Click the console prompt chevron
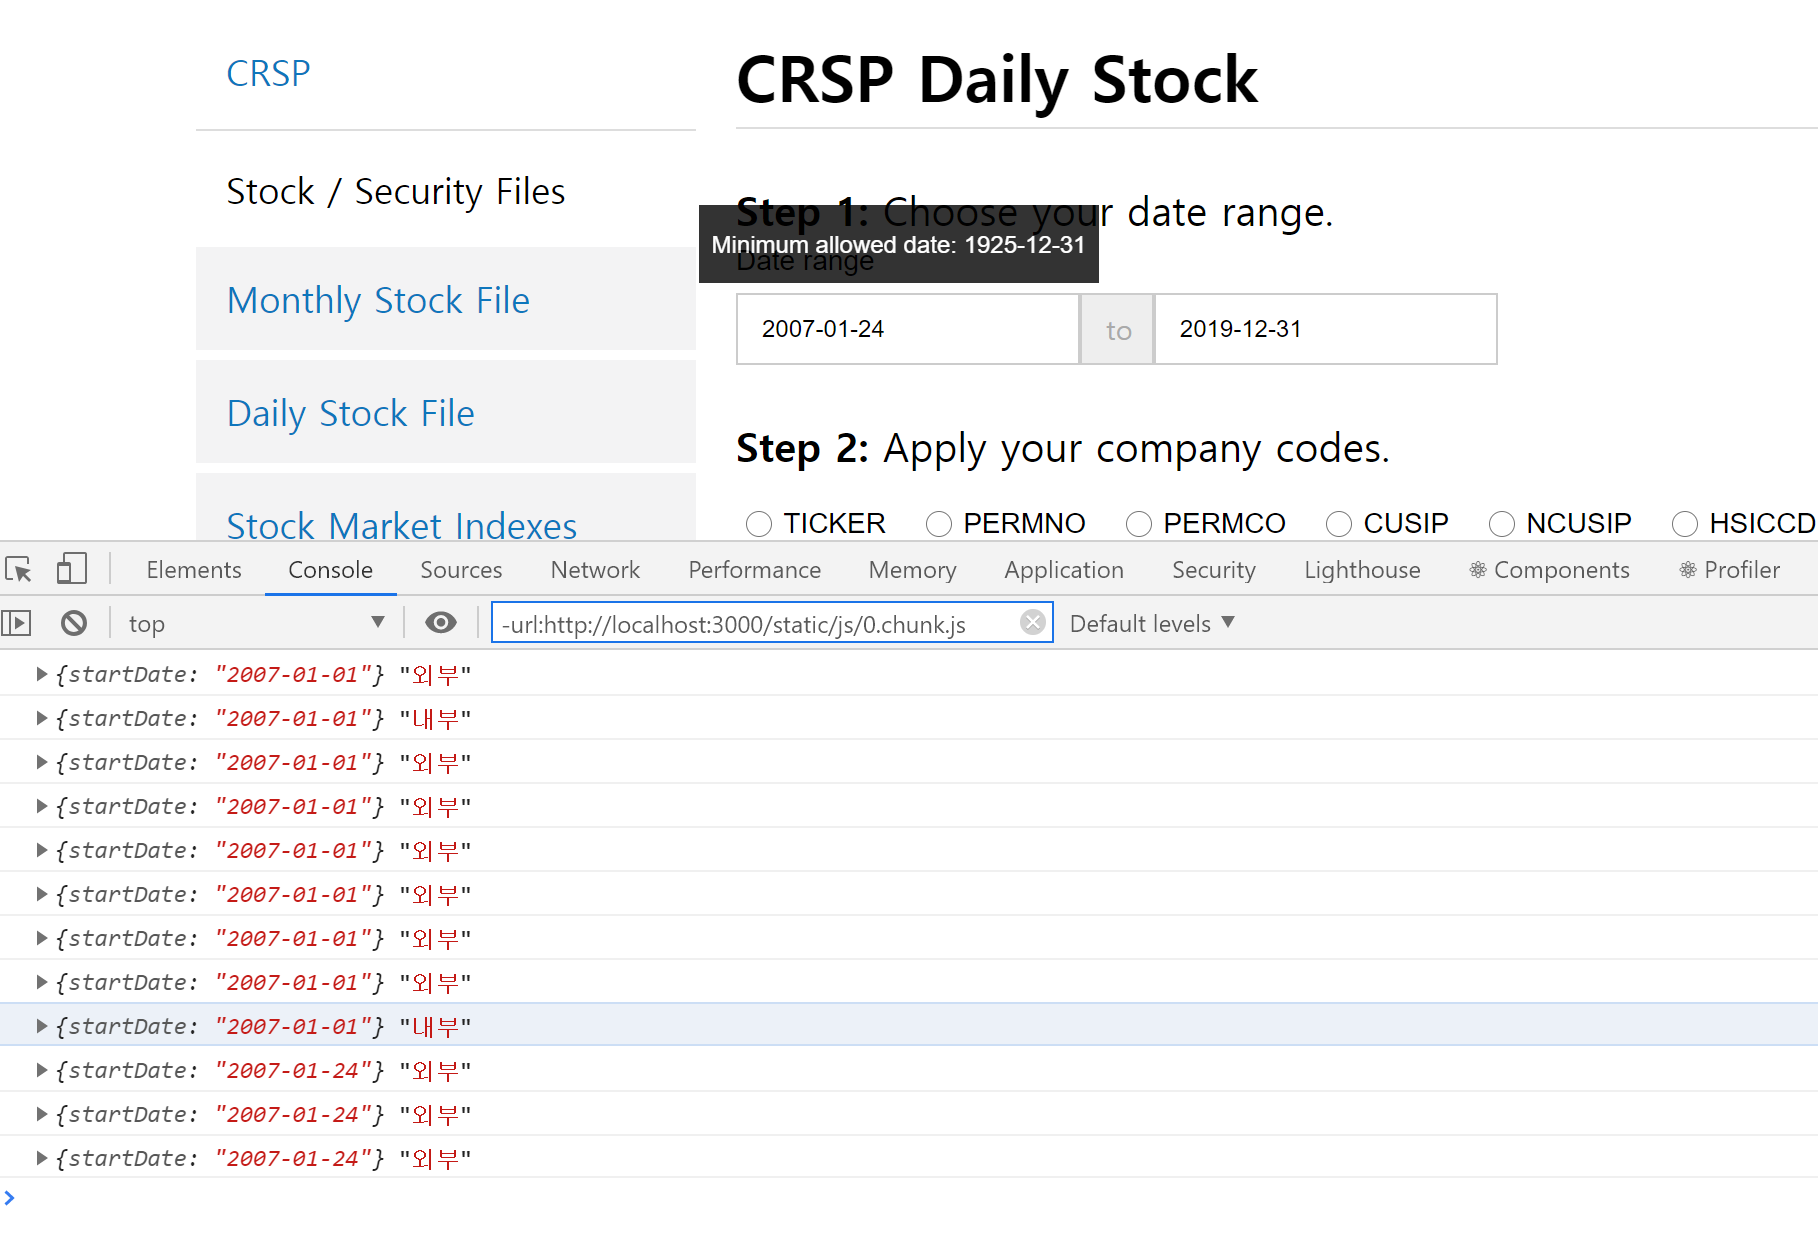The image size is (1818, 1244). pos(9,1197)
